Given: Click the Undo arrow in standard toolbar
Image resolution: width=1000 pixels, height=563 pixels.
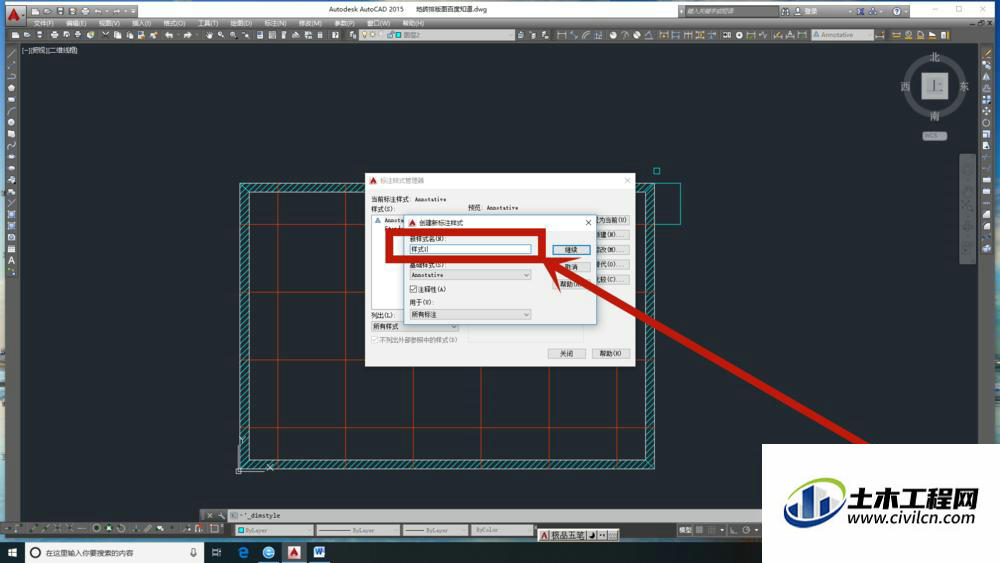Looking at the screenshot, I should tap(169, 35).
